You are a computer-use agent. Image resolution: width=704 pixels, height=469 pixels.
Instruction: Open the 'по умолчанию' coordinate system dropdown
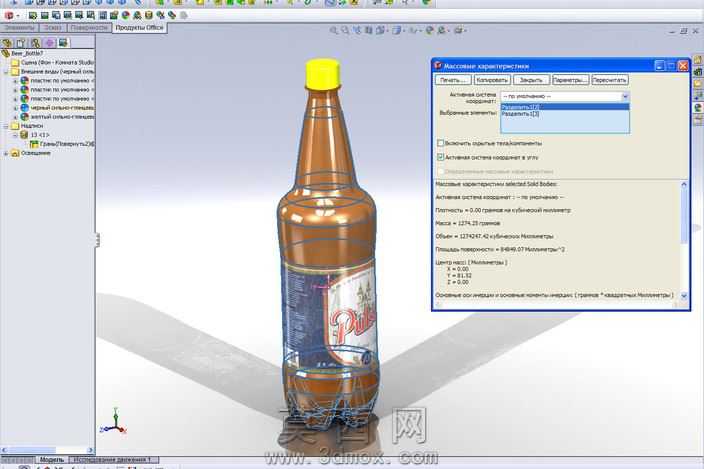tap(625, 96)
